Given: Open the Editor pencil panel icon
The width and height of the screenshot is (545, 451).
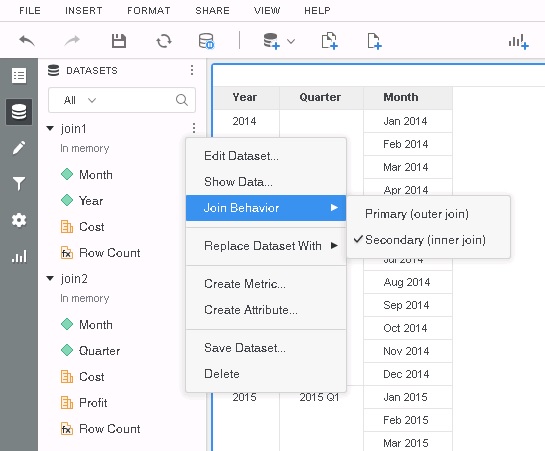Looking at the screenshot, I should (19, 148).
